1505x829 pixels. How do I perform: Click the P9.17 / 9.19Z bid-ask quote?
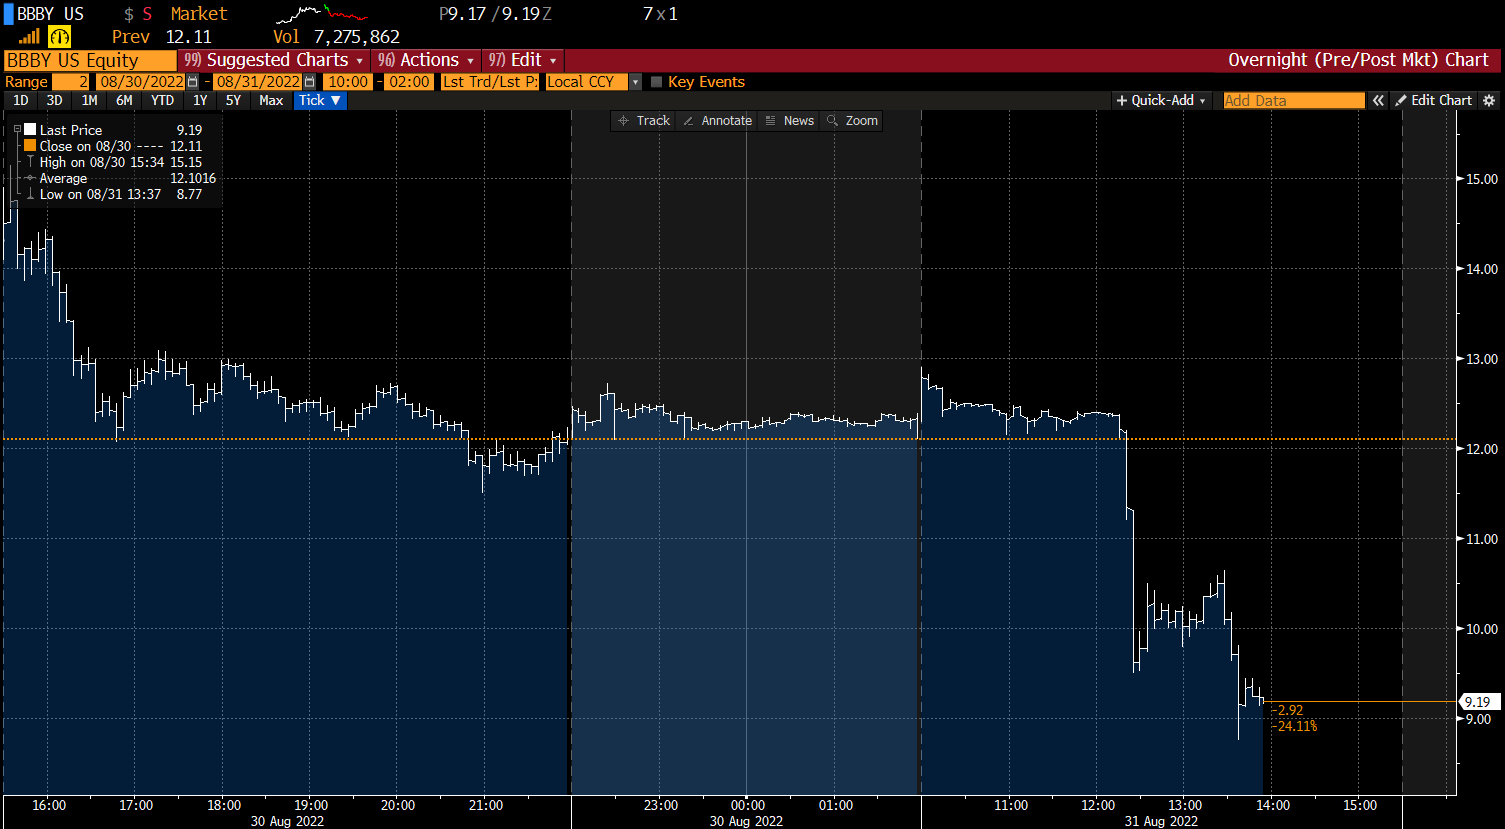coord(495,14)
